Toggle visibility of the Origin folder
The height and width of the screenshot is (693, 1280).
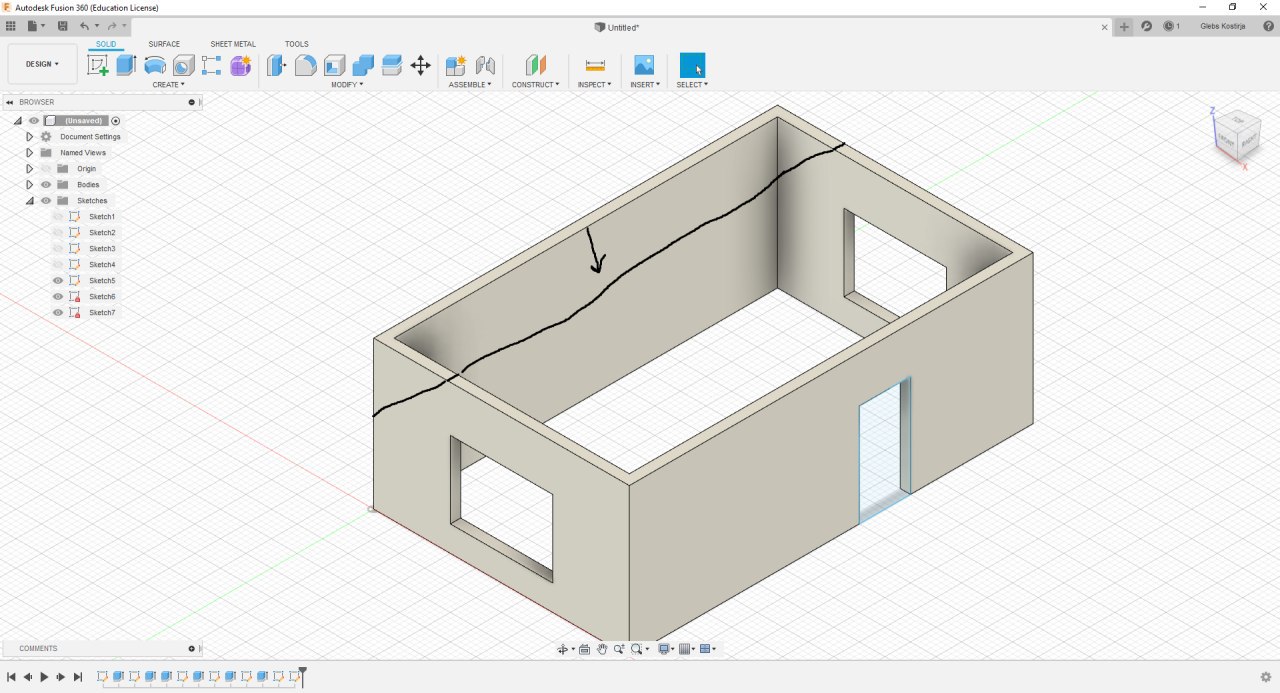pyautogui.click(x=46, y=168)
